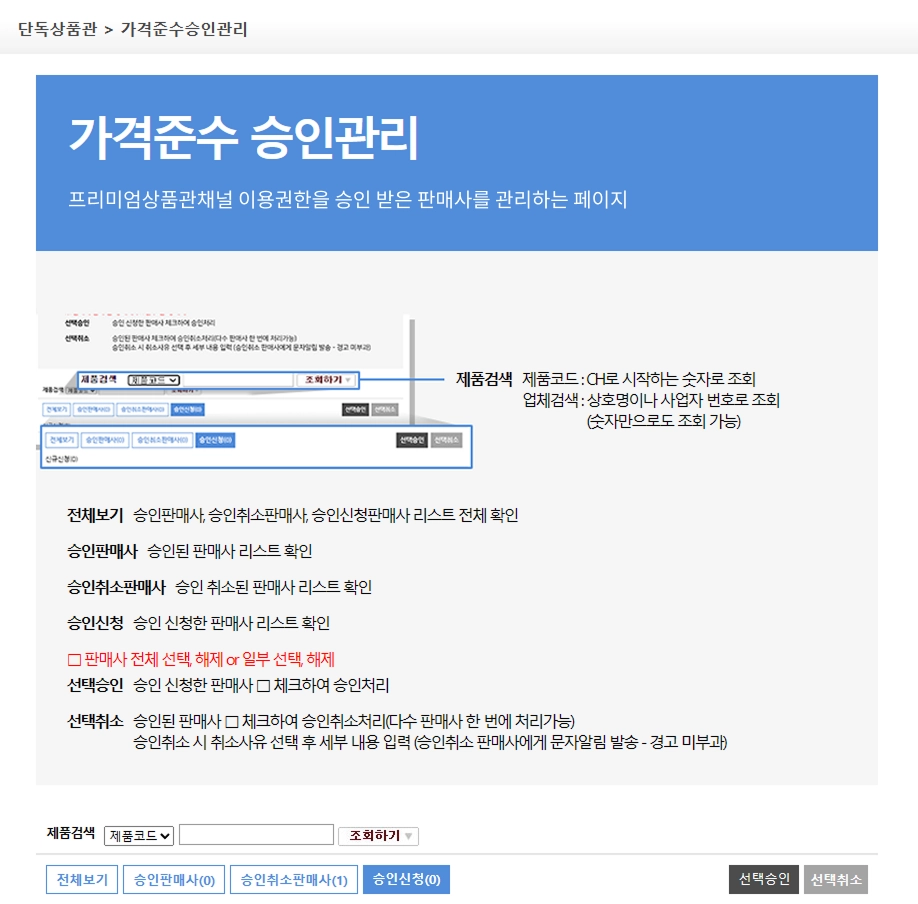
Task: Open the 제품코드 search-type dropdown below the guide
Action: [x=139, y=835]
